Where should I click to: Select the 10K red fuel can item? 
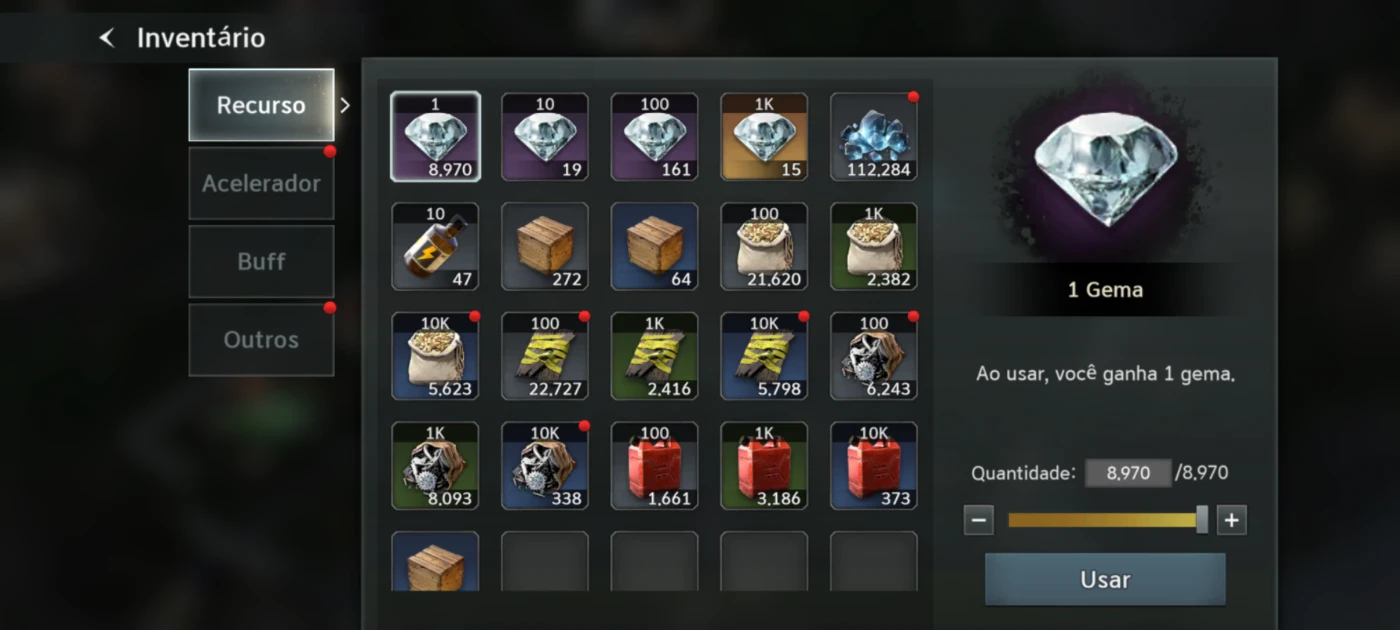(874, 466)
